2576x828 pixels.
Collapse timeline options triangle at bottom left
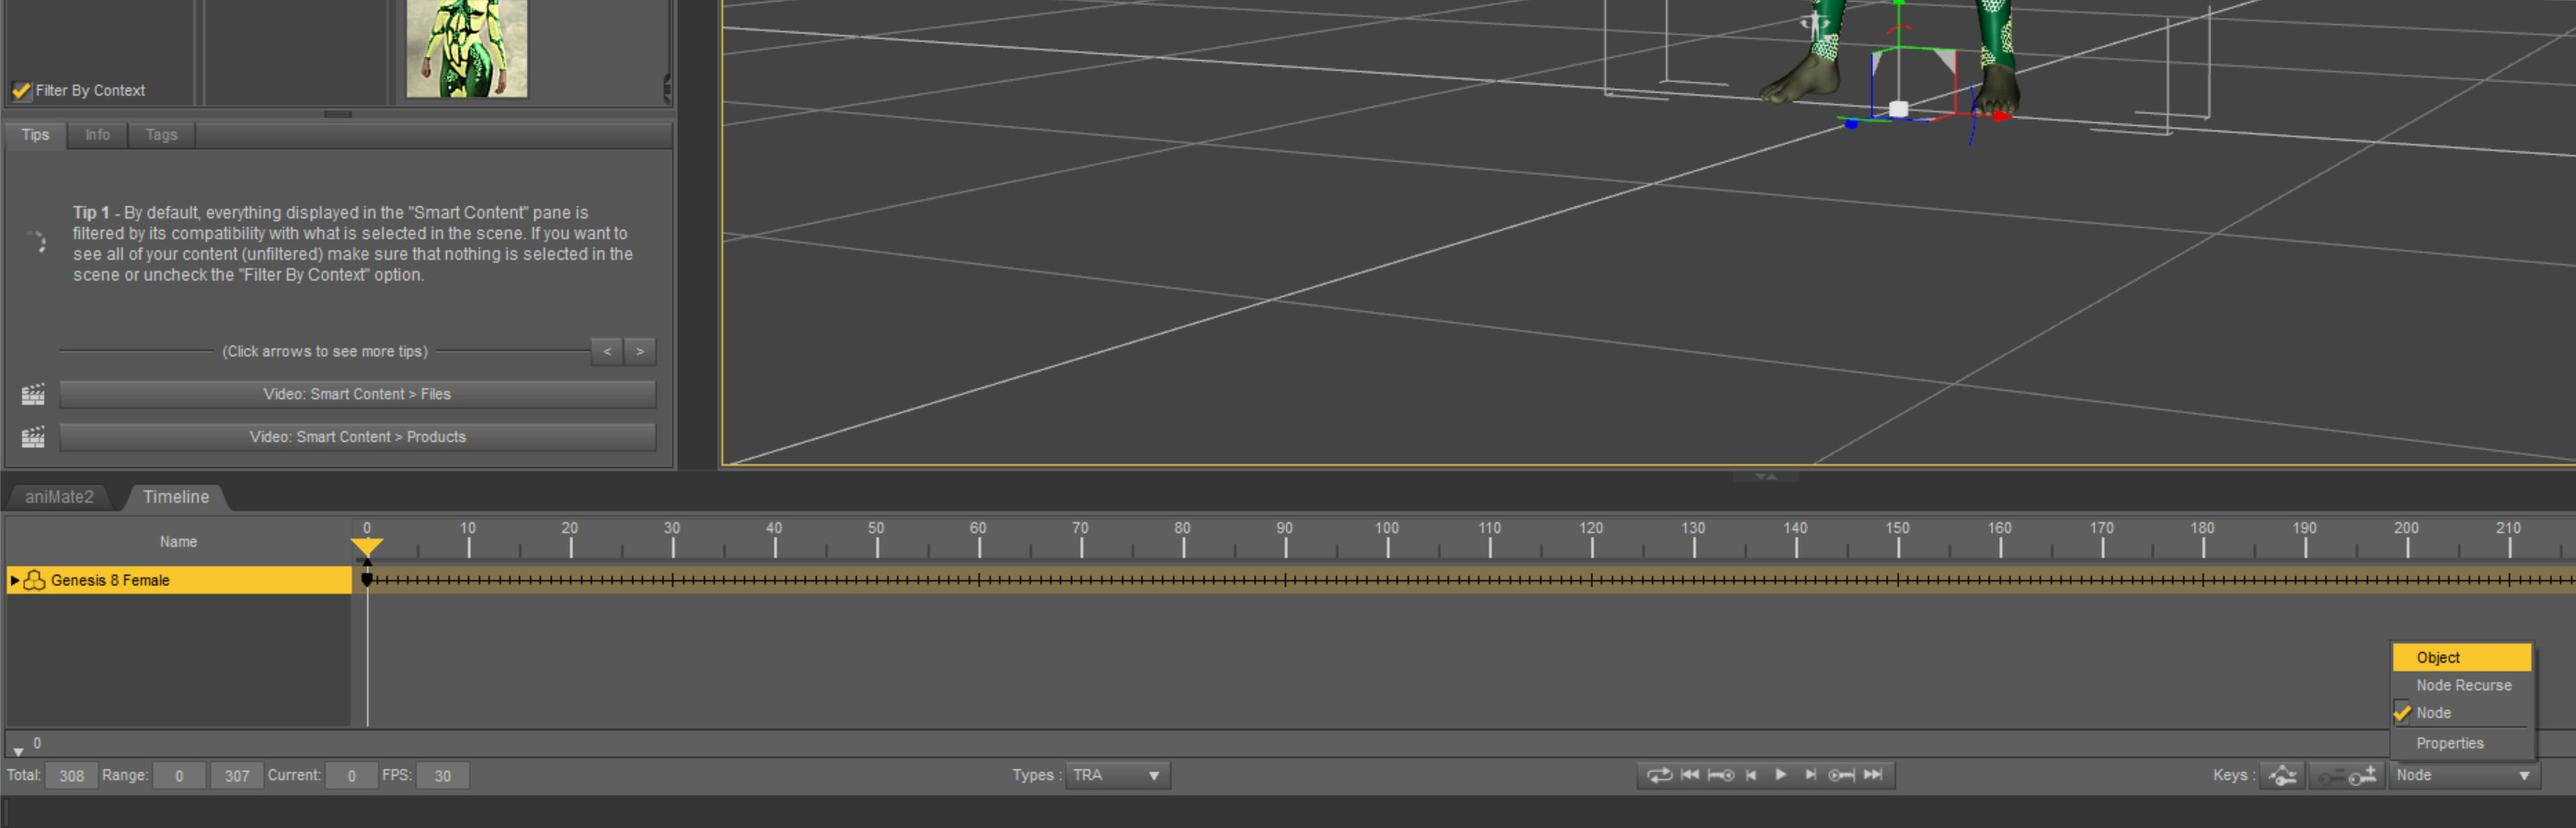click(18, 751)
